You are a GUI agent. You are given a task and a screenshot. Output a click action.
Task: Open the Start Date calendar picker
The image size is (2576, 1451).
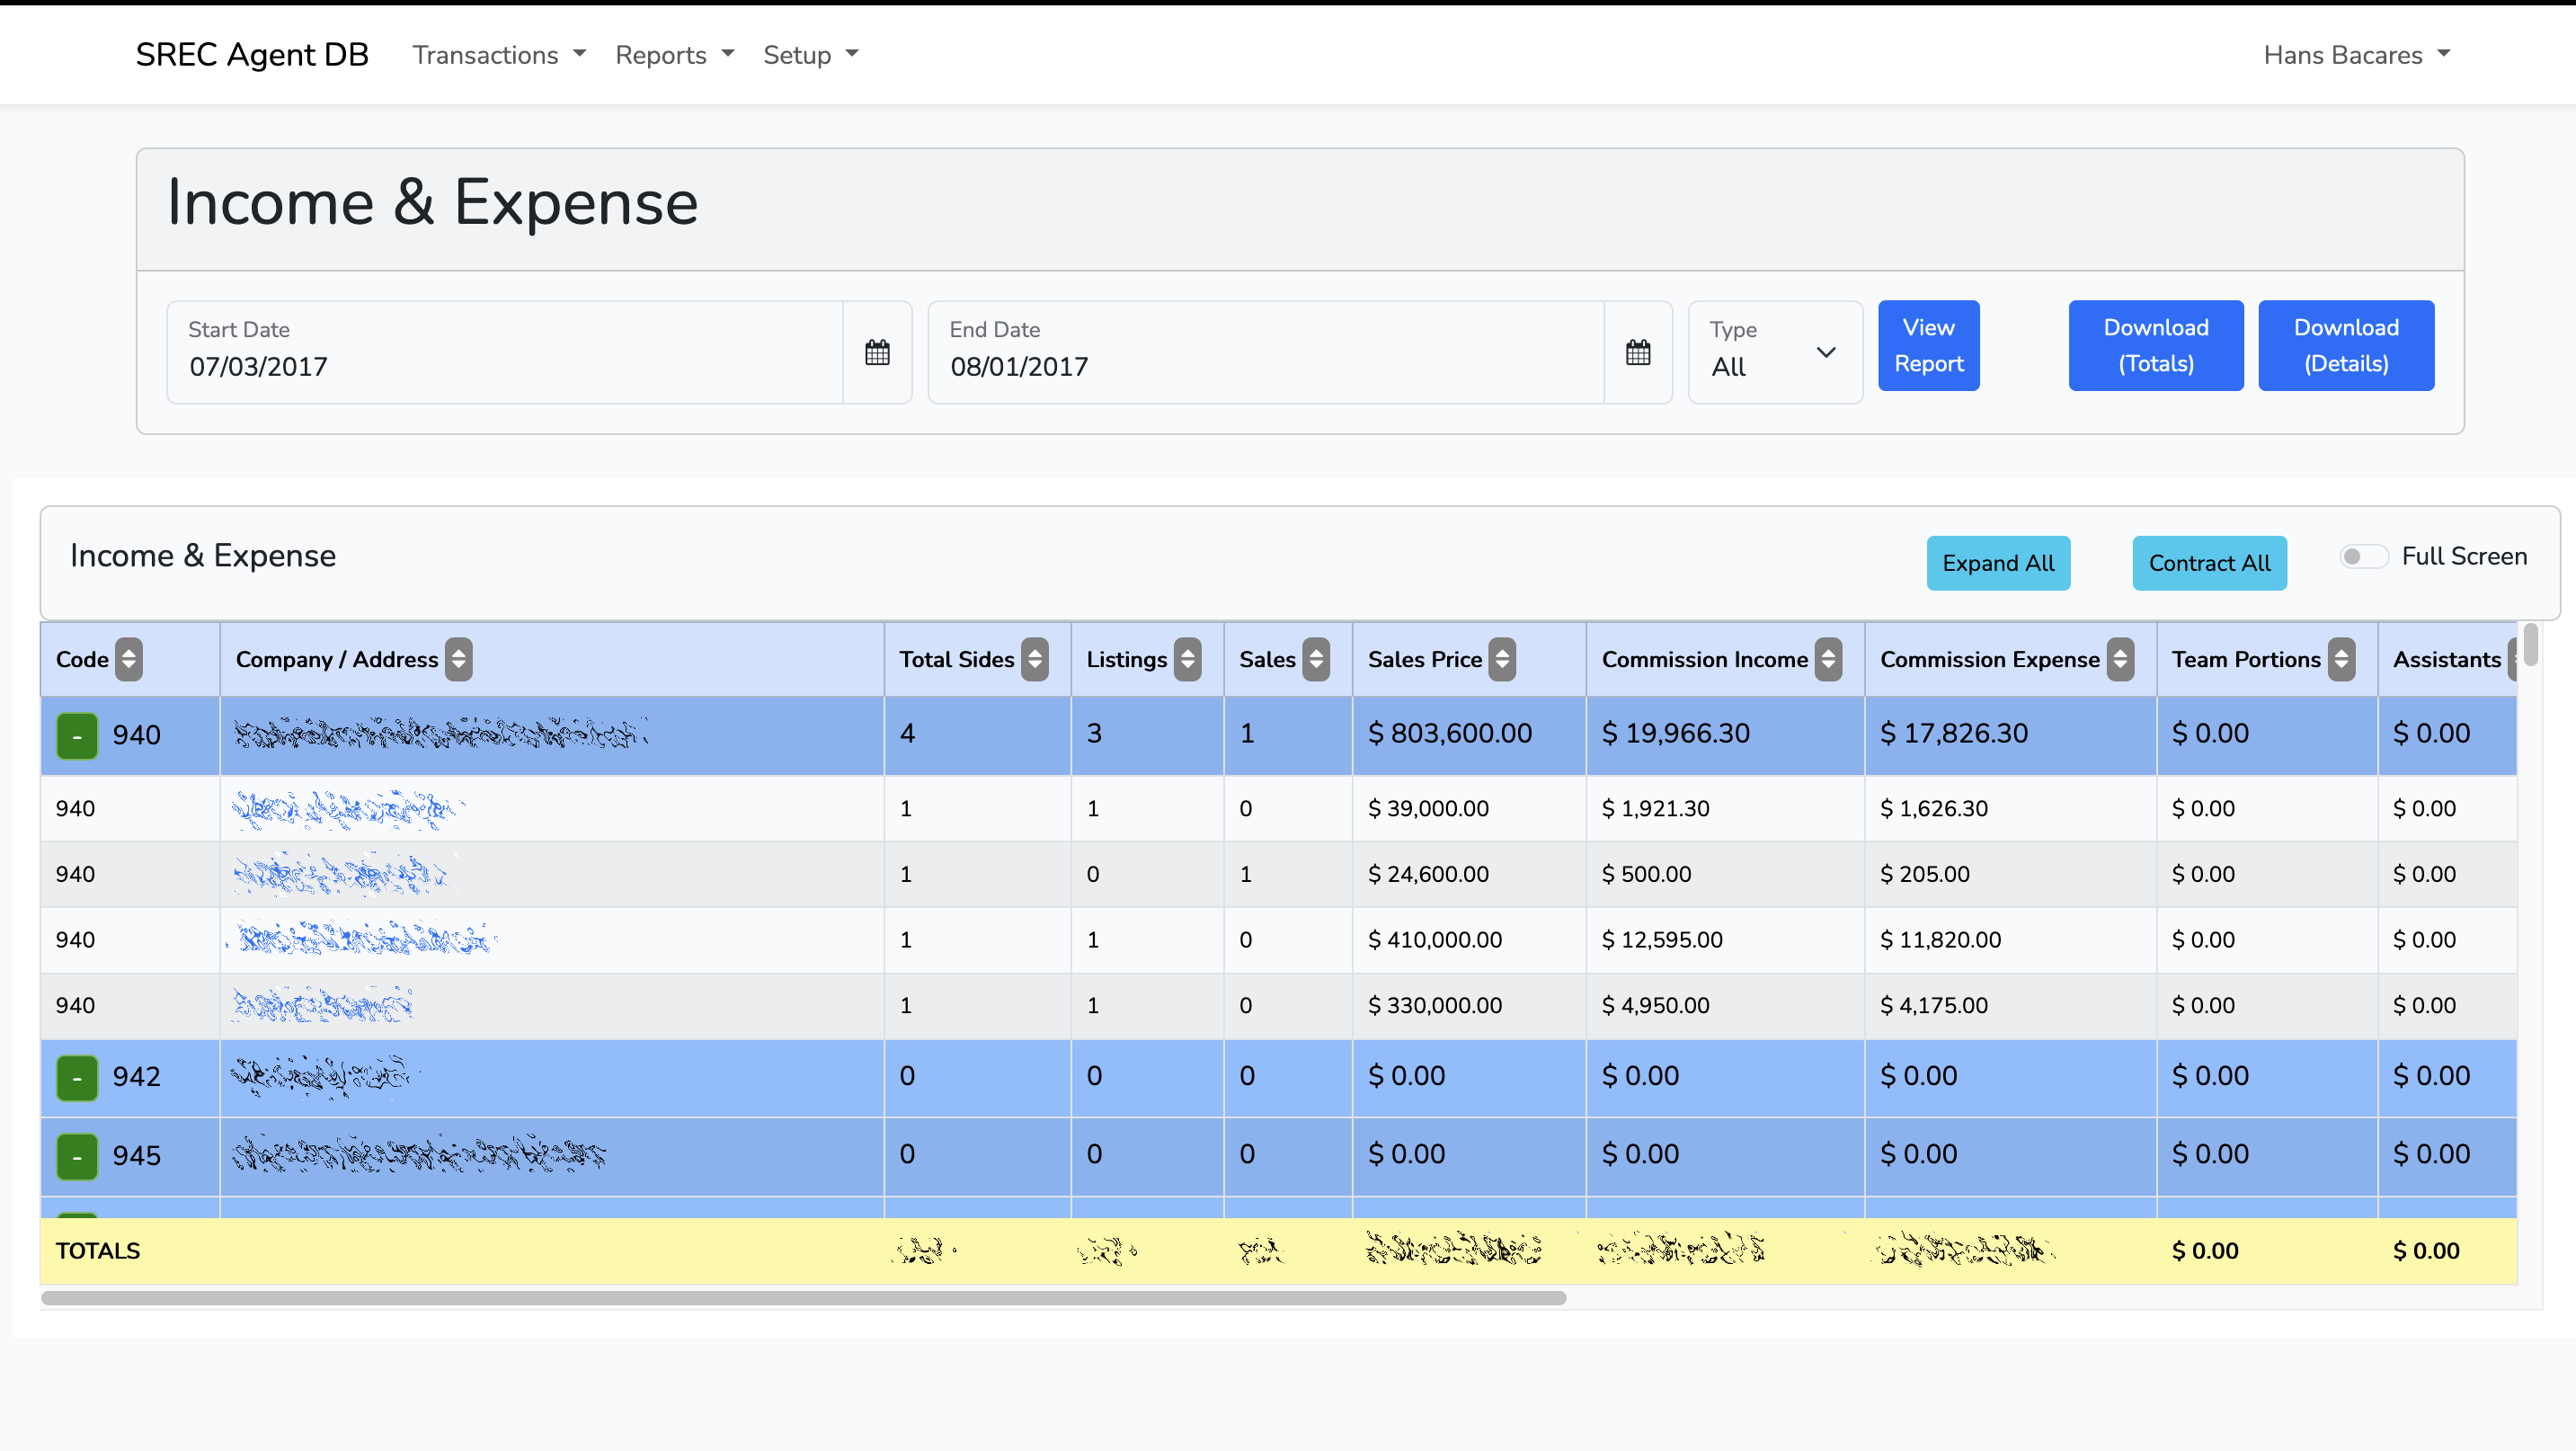(x=877, y=352)
